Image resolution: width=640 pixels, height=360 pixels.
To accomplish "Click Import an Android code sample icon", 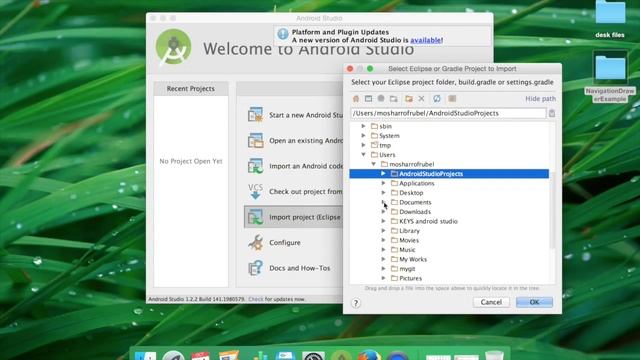I will point(256,166).
